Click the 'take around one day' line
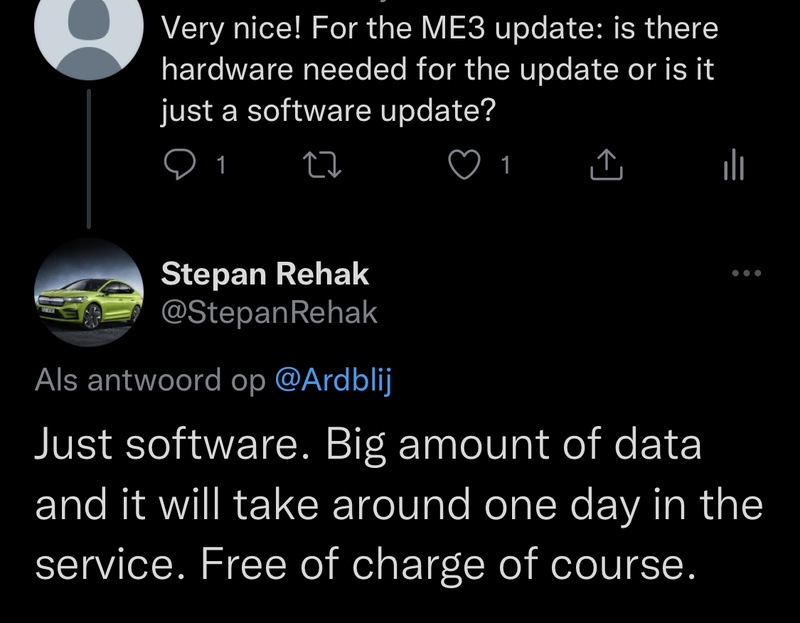800x623 pixels. 398,505
